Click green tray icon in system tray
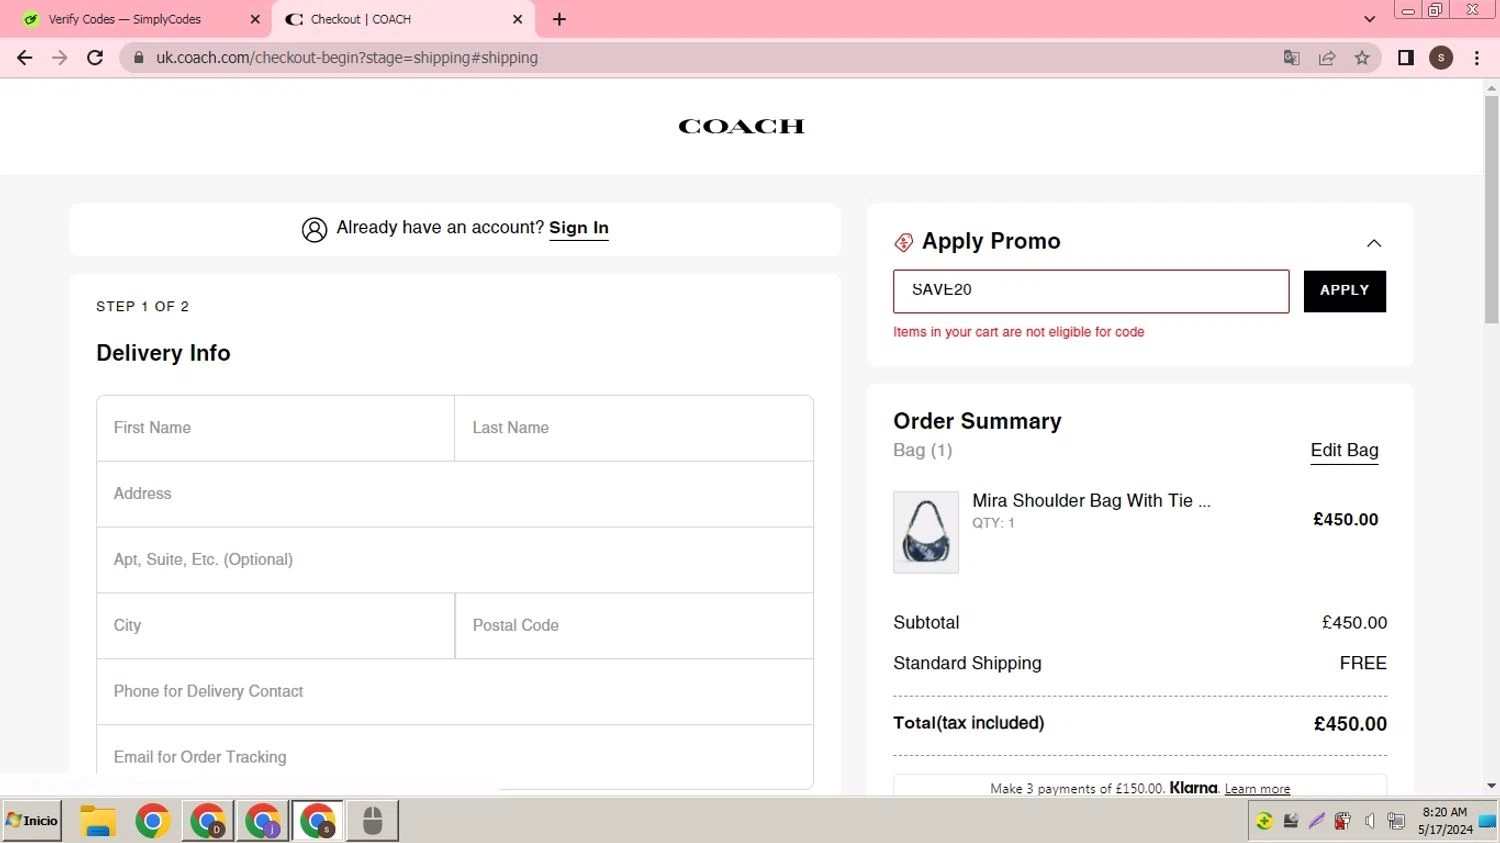 [1265, 821]
